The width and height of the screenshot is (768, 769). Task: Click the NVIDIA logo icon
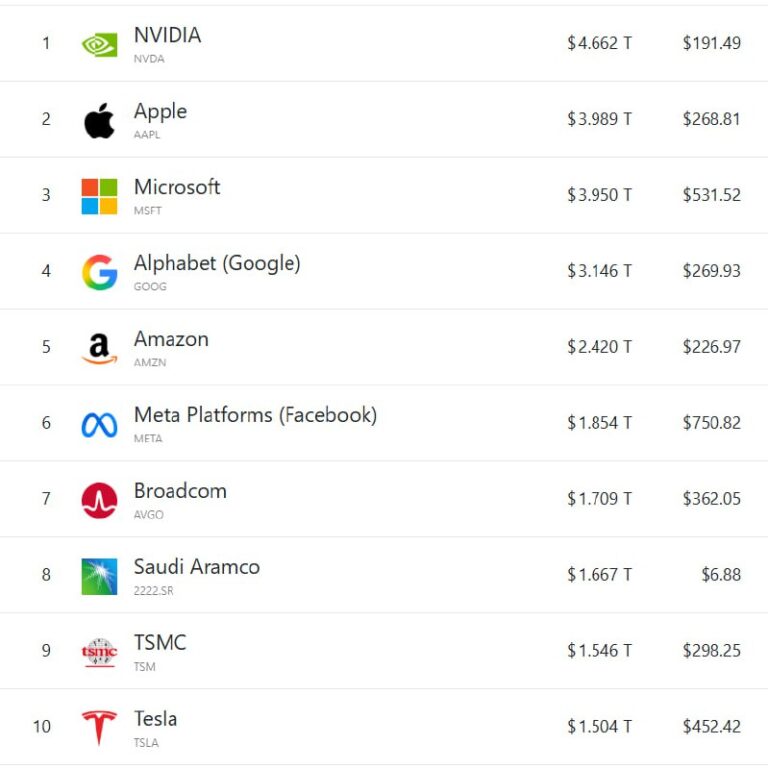tap(99, 44)
